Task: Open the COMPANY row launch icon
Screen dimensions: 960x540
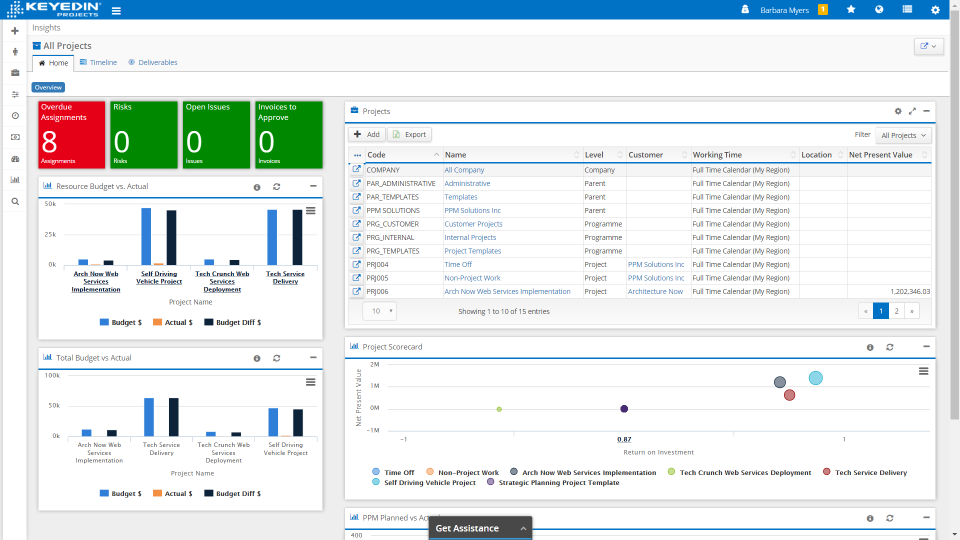Action: 356,170
